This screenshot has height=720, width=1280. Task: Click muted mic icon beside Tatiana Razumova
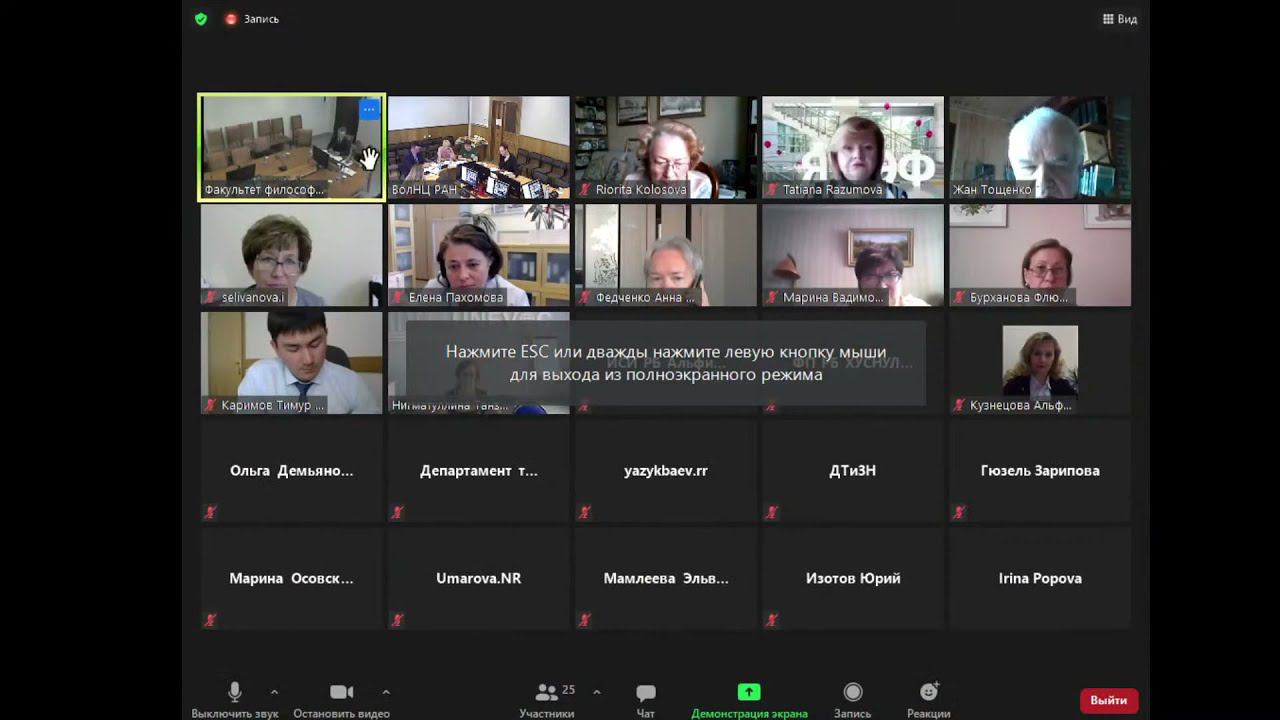click(x=773, y=189)
